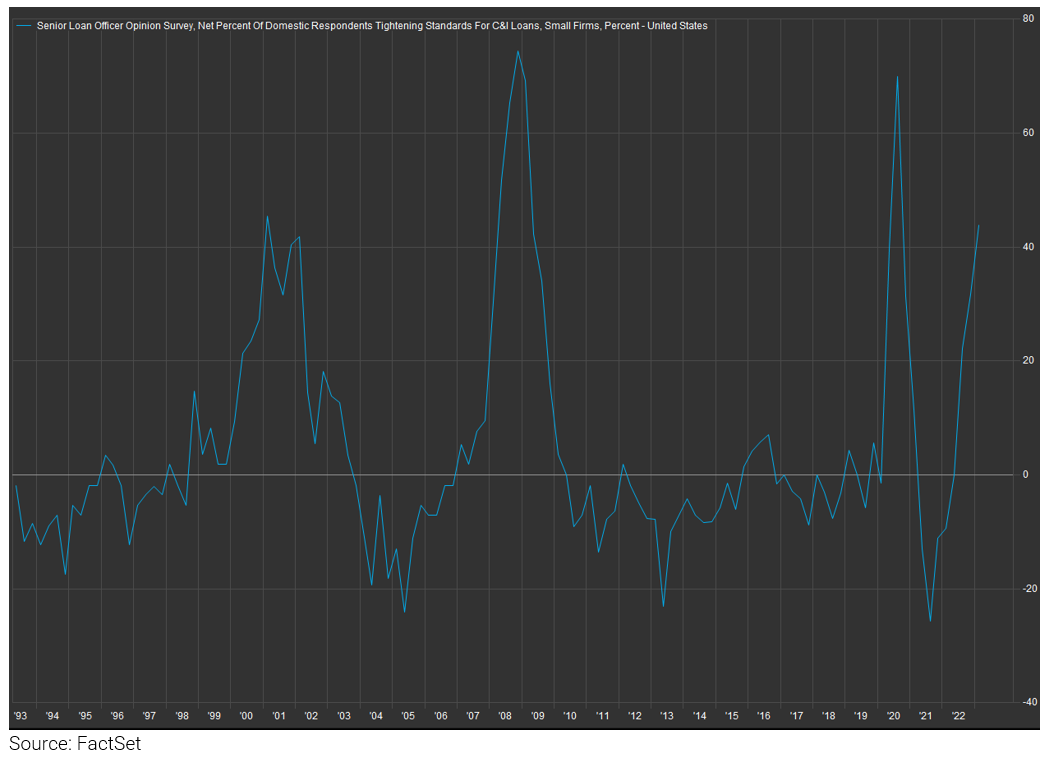Click the final data point at line's right end

[x=978, y=225]
